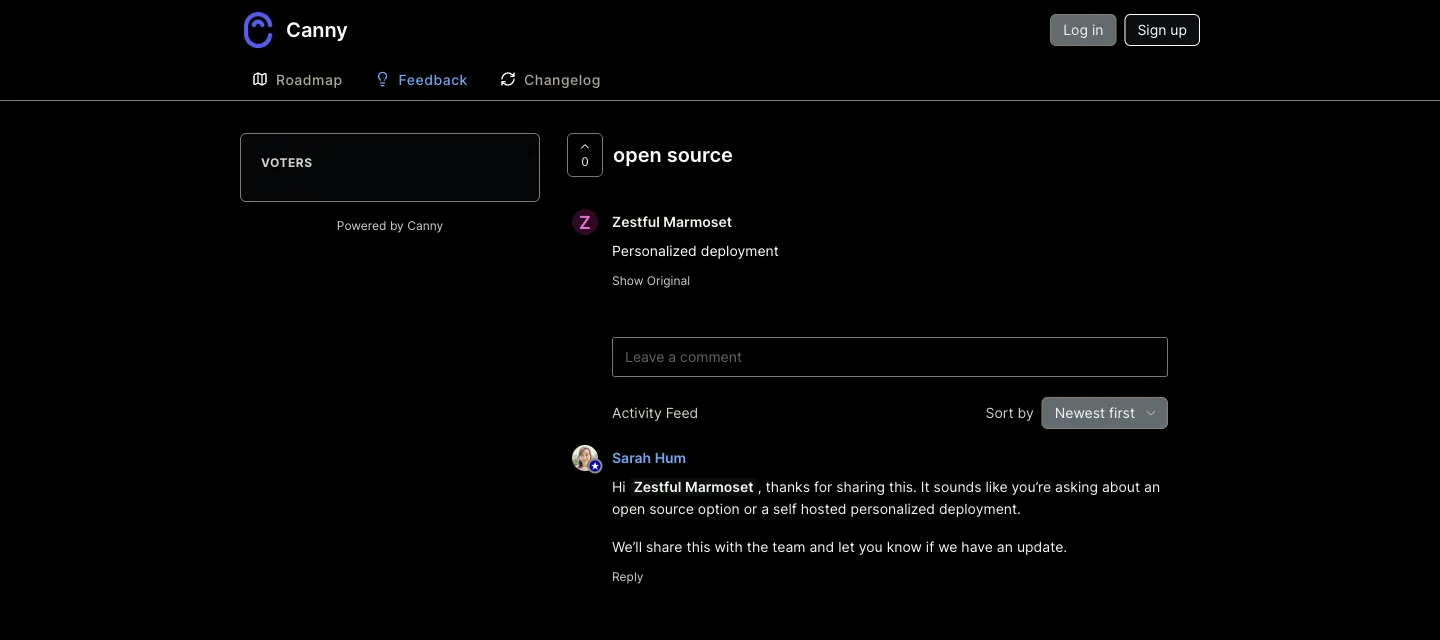Click the Sign up button
Screen dimensions: 1440x640
[1162, 30]
